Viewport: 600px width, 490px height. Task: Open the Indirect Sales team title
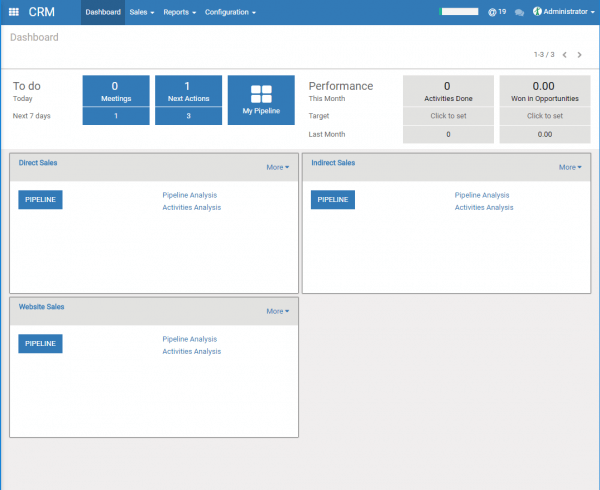tap(333, 163)
